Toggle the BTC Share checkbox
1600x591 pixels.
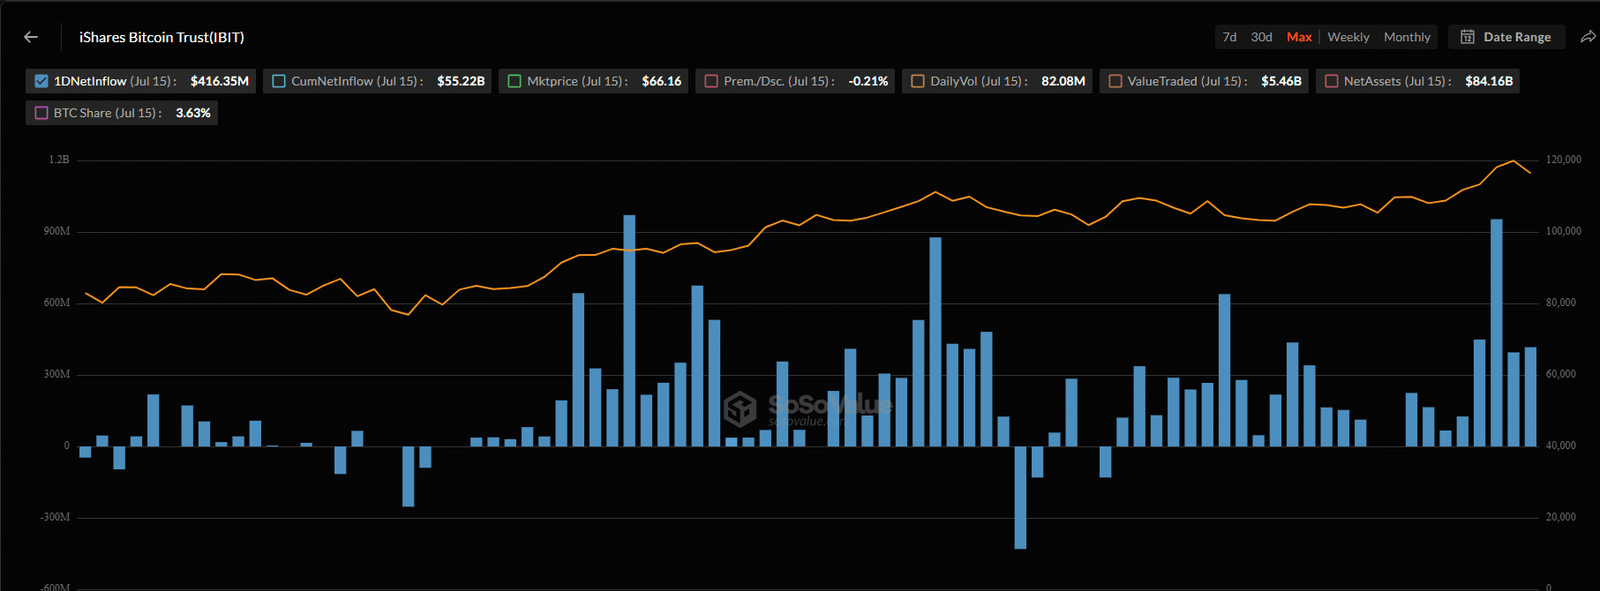[41, 113]
